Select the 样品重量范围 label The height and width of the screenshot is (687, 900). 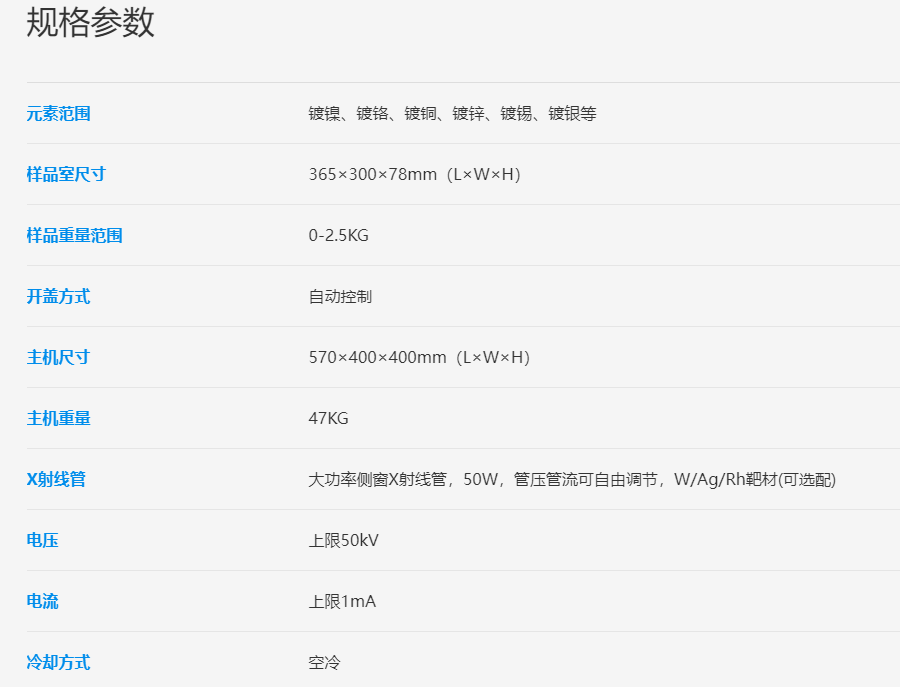tap(74, 236)
